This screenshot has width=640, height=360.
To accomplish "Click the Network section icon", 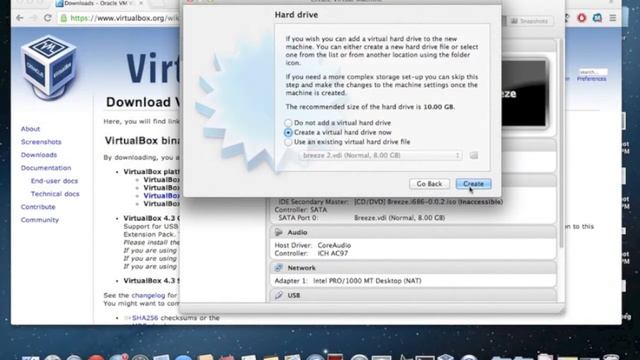I will pos(279,268).
